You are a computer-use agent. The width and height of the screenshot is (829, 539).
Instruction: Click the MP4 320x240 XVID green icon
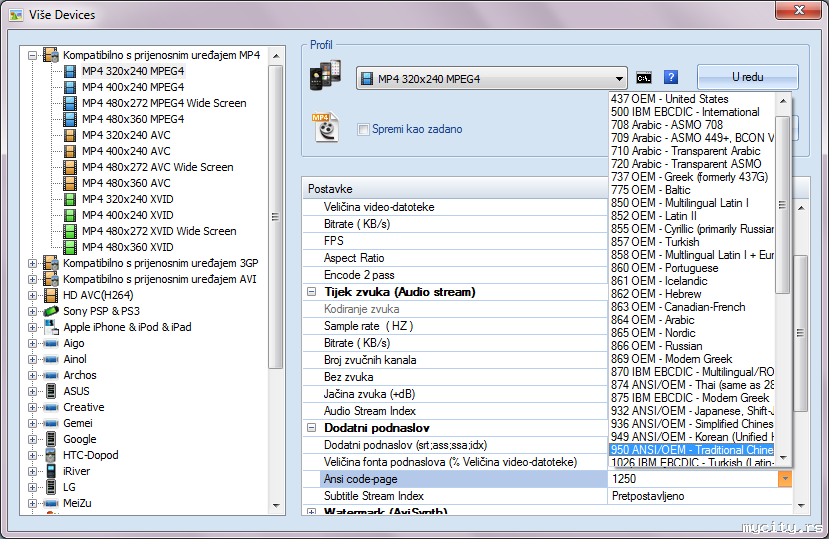point(70,199)
